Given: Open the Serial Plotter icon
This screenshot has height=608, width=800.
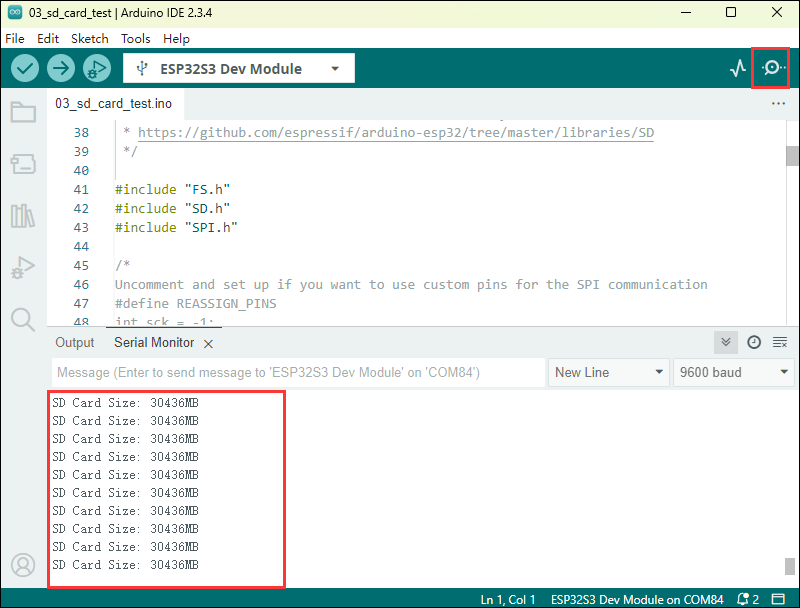Looking at the screenshot, I should point(738,68).
